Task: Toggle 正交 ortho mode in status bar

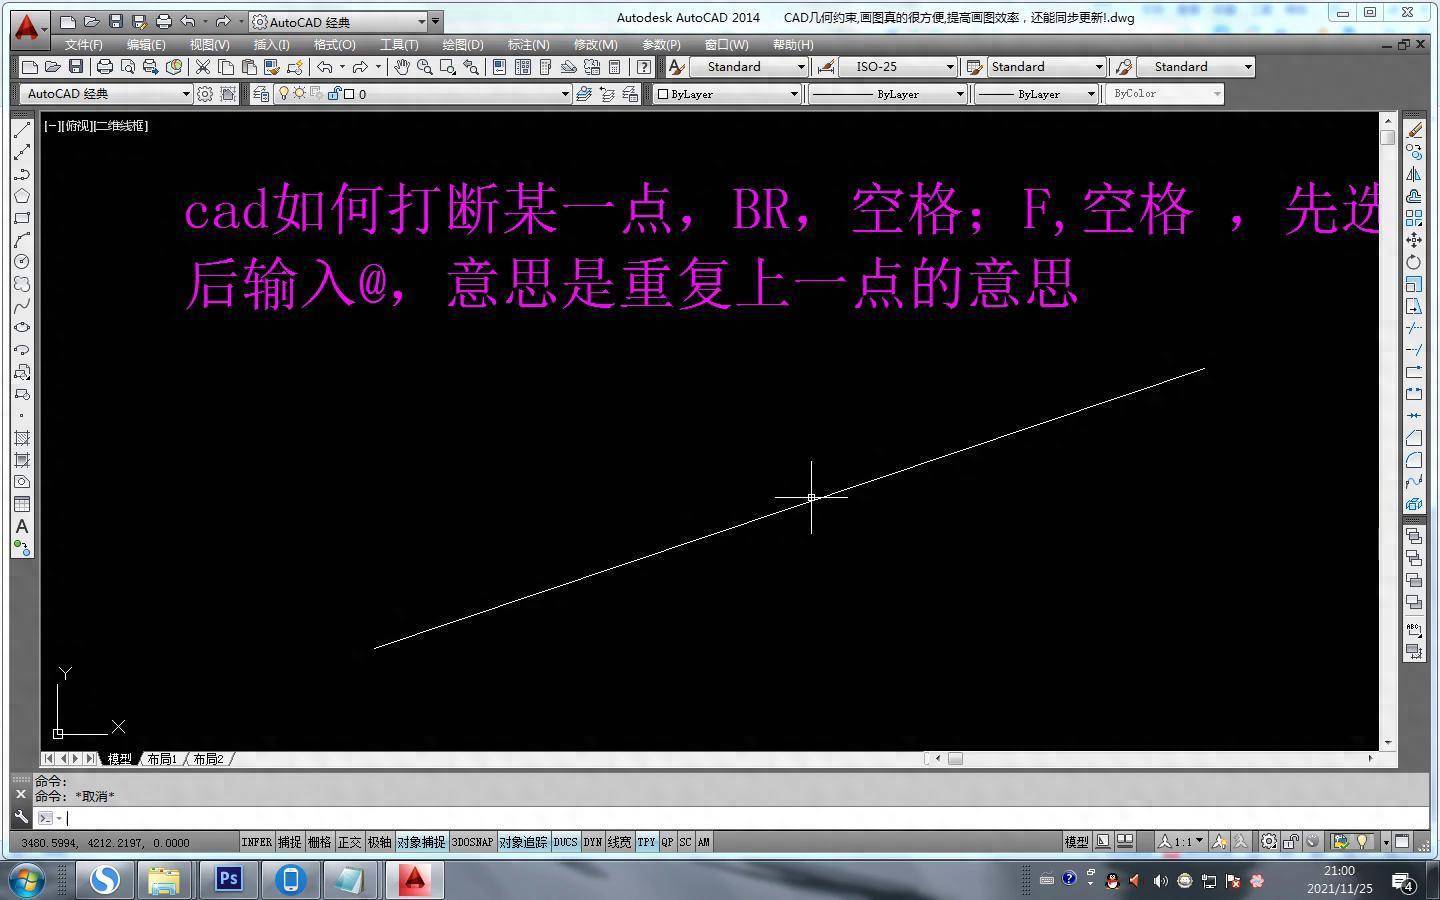Action: (349, 842)
